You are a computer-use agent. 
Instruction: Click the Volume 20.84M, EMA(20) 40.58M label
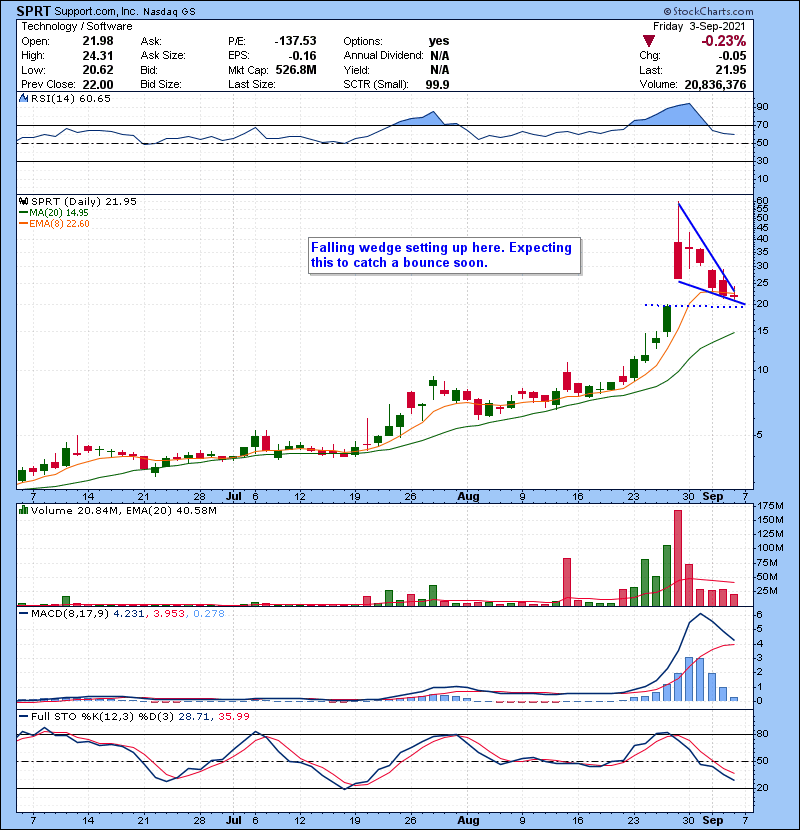pos(124,510)
